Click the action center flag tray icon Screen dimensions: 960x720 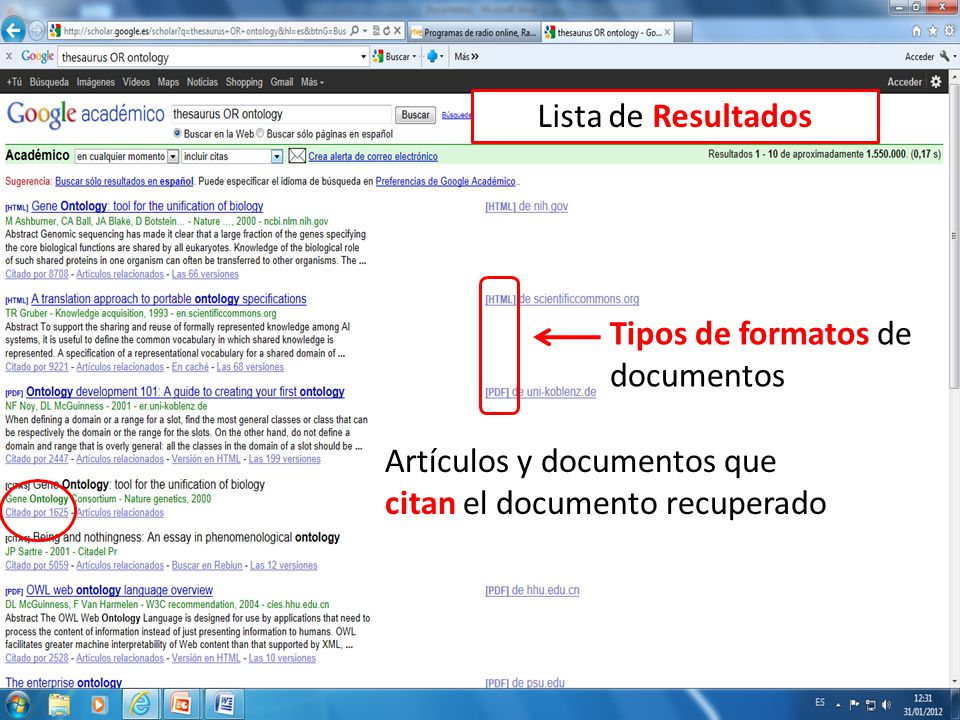[855, 705]
